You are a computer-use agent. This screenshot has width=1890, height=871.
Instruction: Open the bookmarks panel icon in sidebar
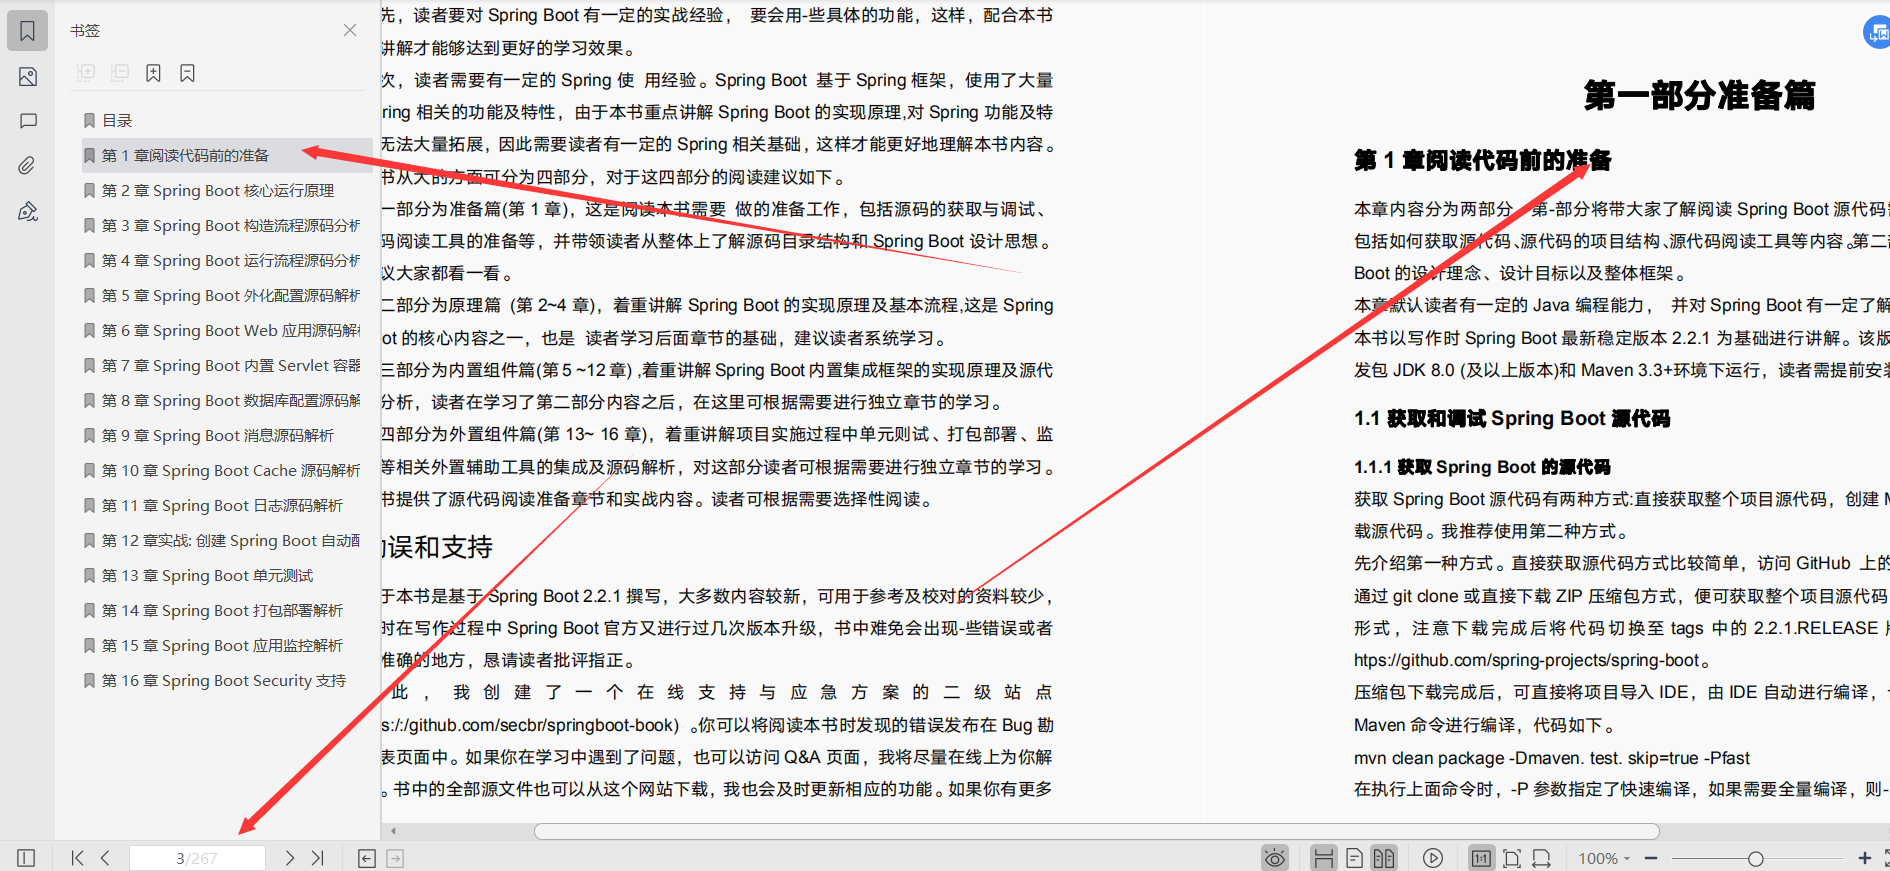tap(27, 31)
